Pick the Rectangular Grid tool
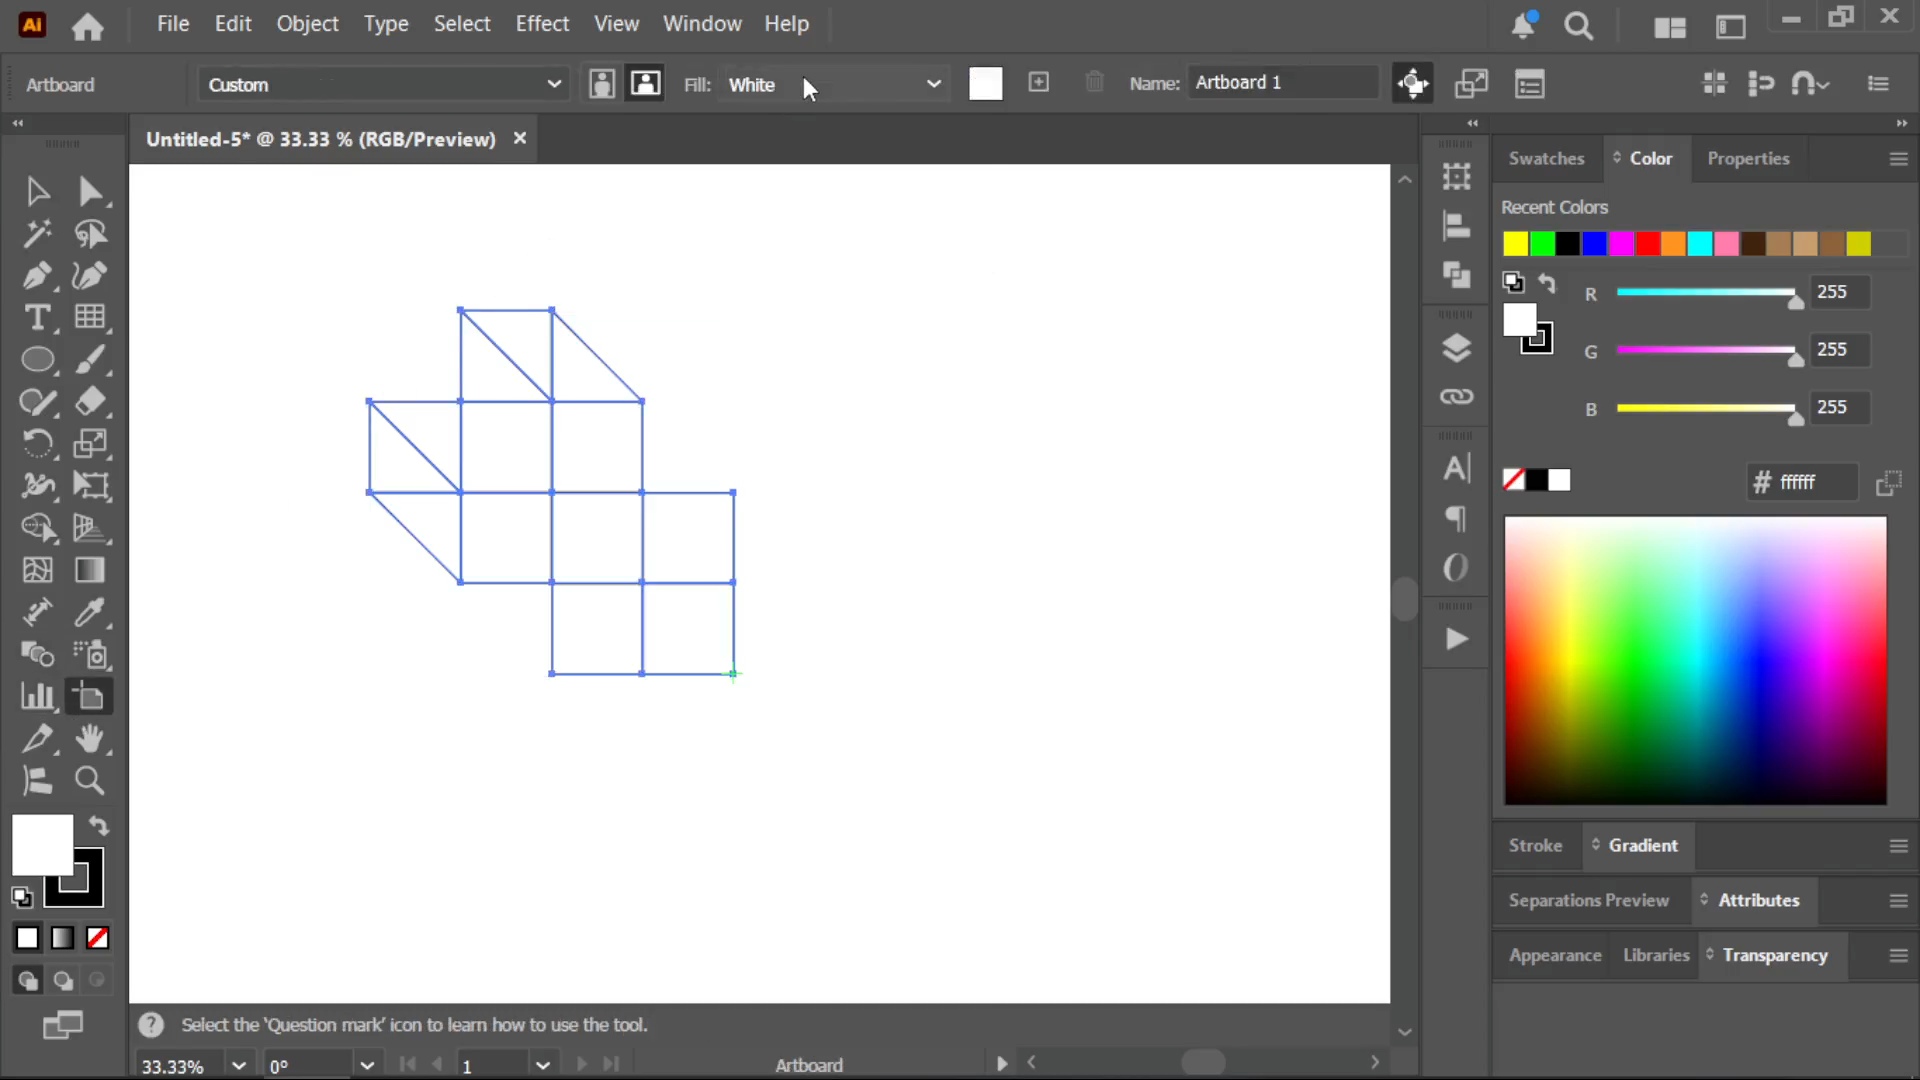Screen dimensions: 1920x1080 coord(90,317)
